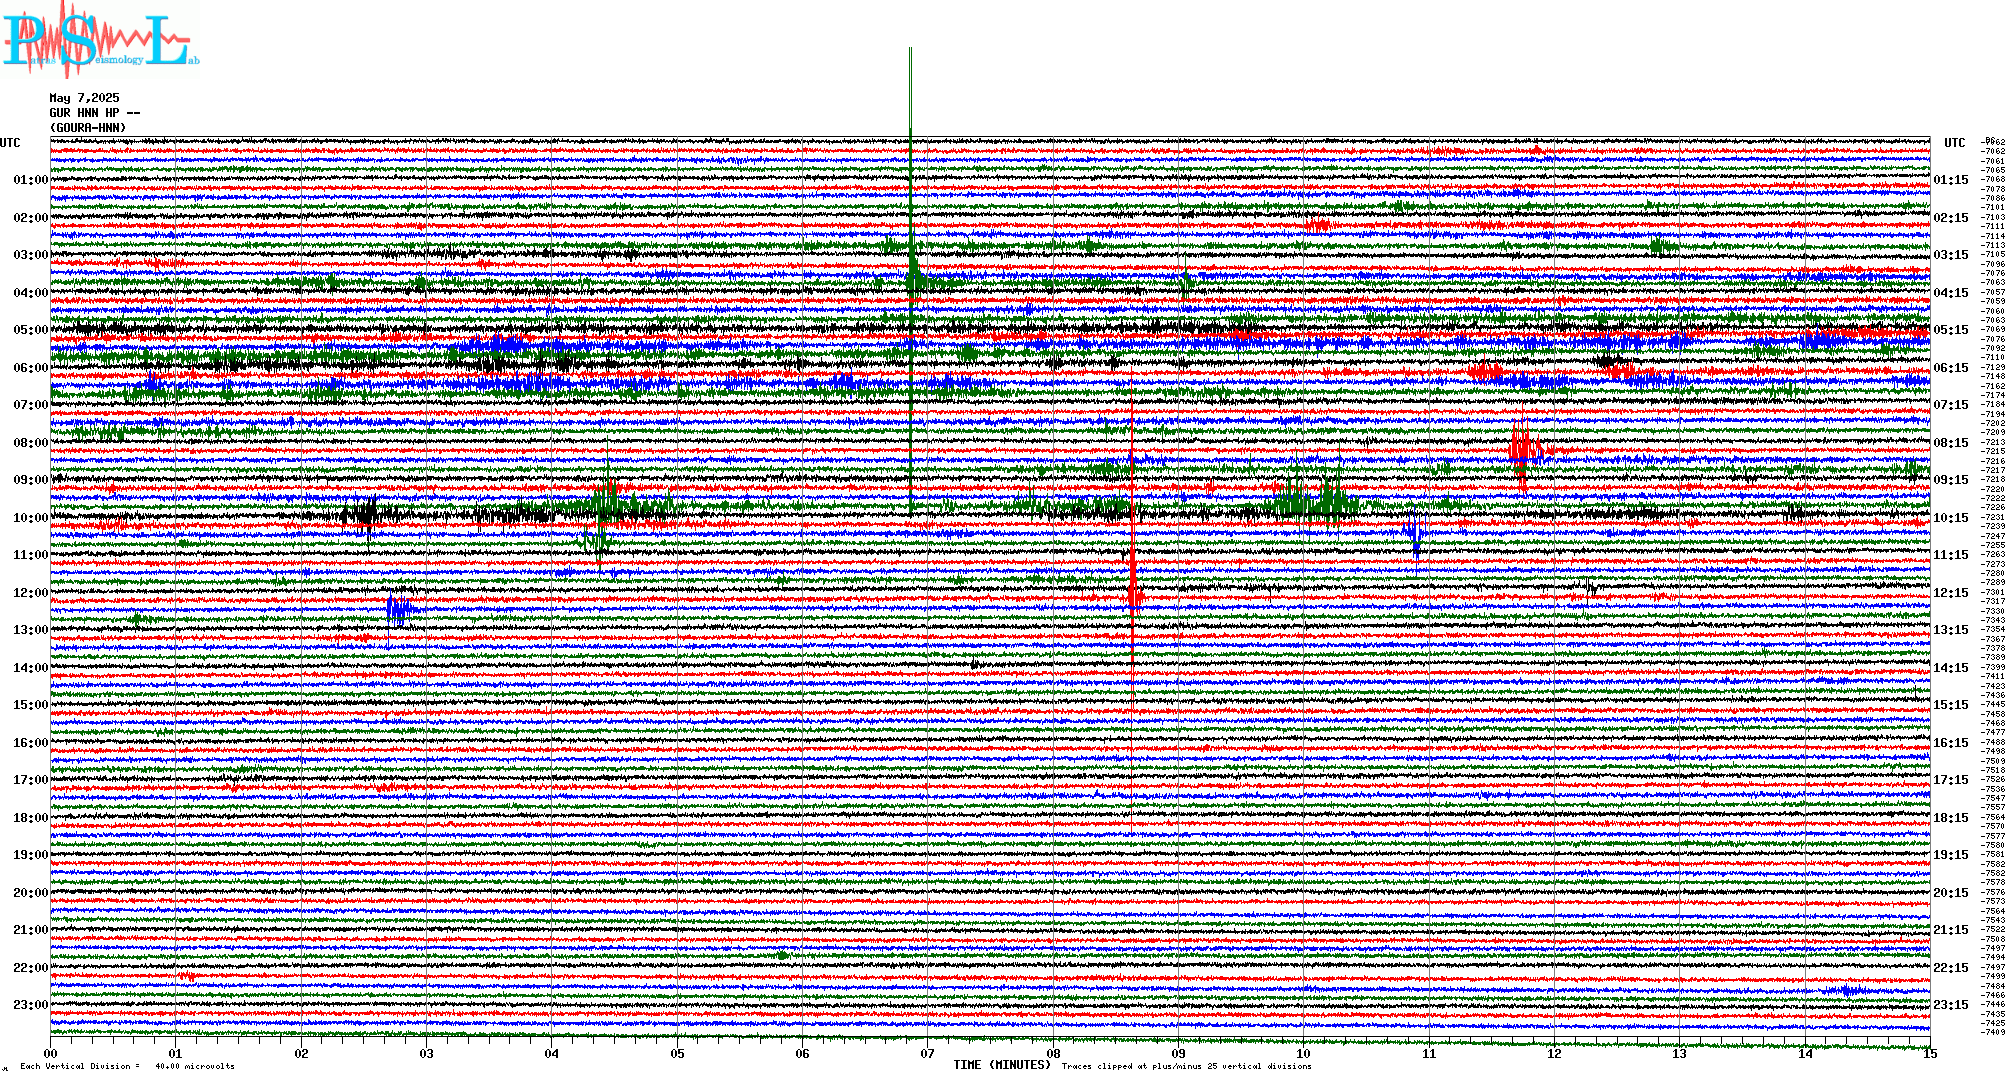Click the '10:00' hour label

30,518
